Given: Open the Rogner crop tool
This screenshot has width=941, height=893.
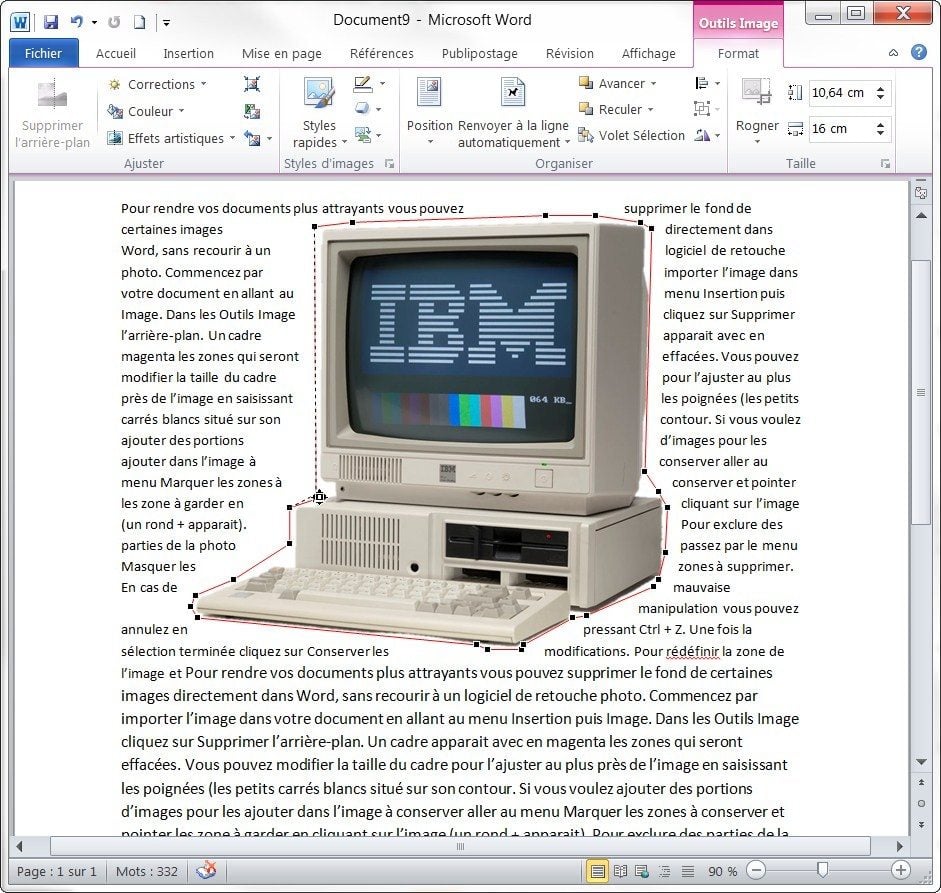Looking at the screenshot, I should click(756, 93).
